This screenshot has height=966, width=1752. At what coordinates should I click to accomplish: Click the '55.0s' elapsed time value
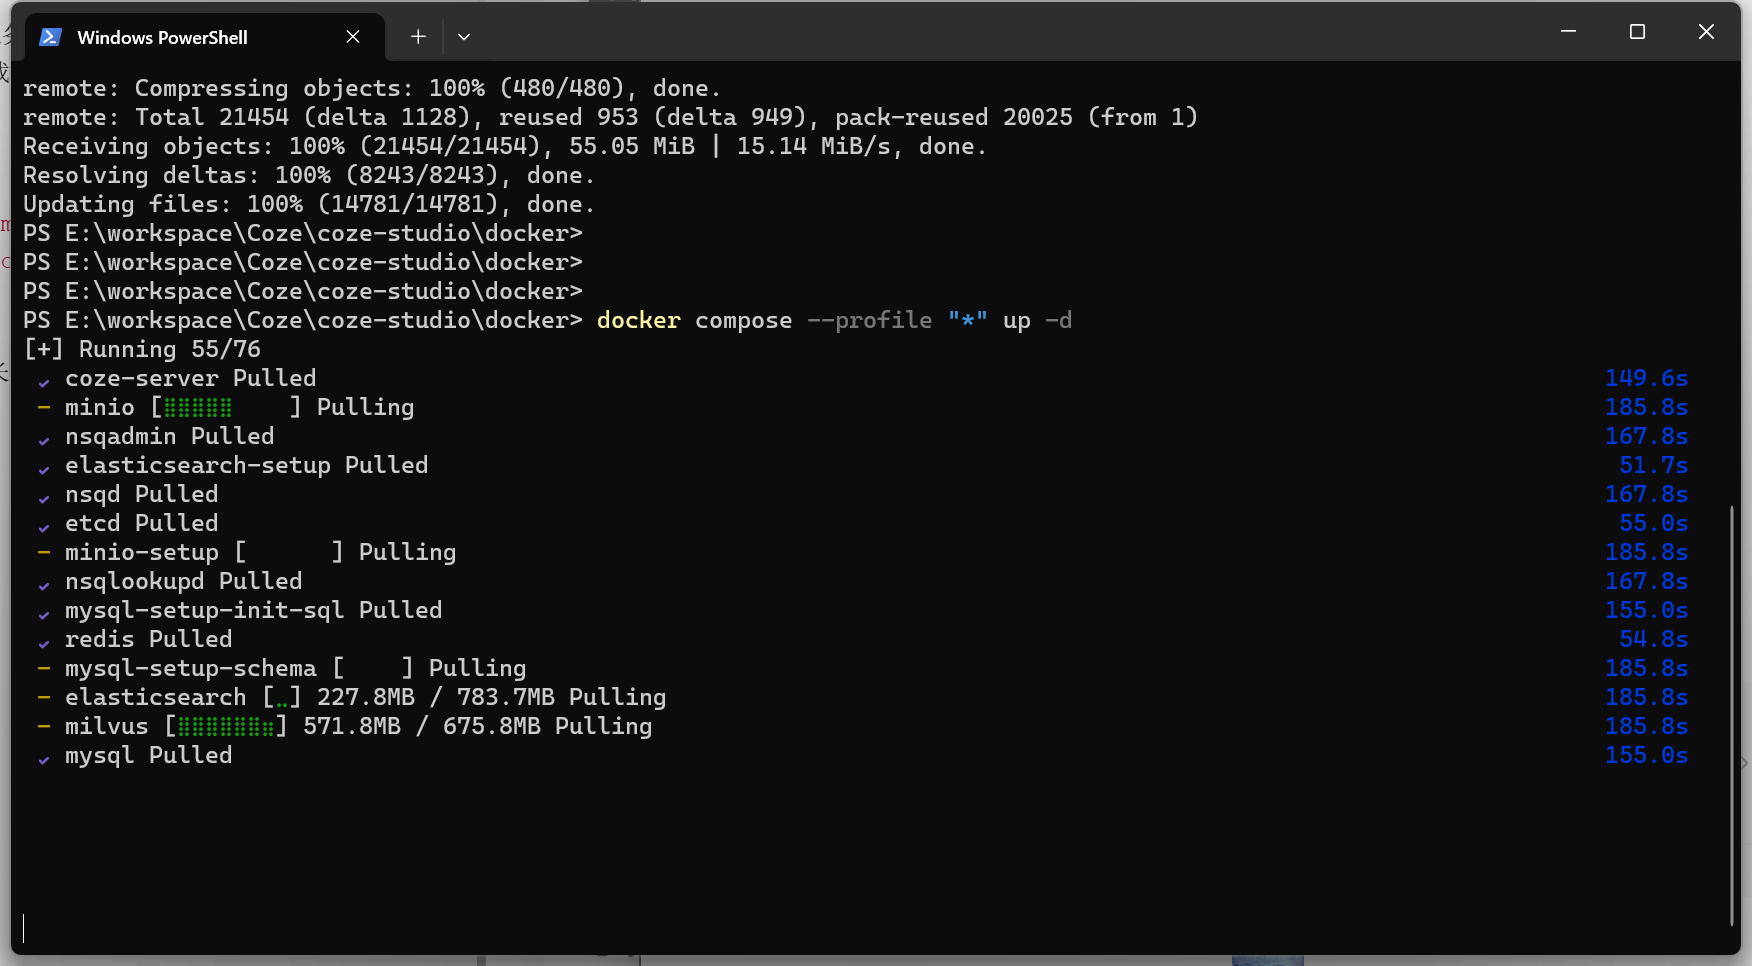coord(1653,524)
